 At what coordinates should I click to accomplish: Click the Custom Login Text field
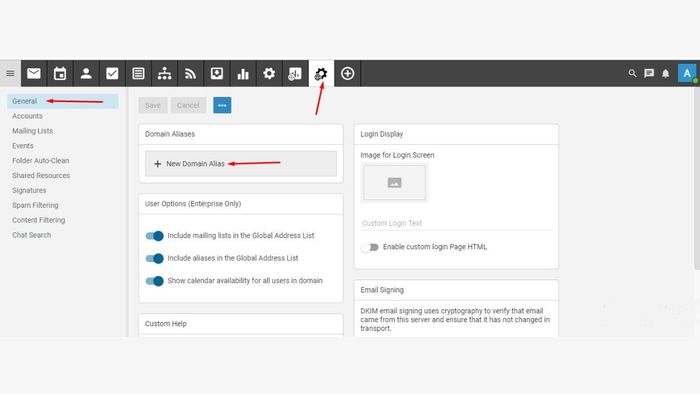(456, 223)
